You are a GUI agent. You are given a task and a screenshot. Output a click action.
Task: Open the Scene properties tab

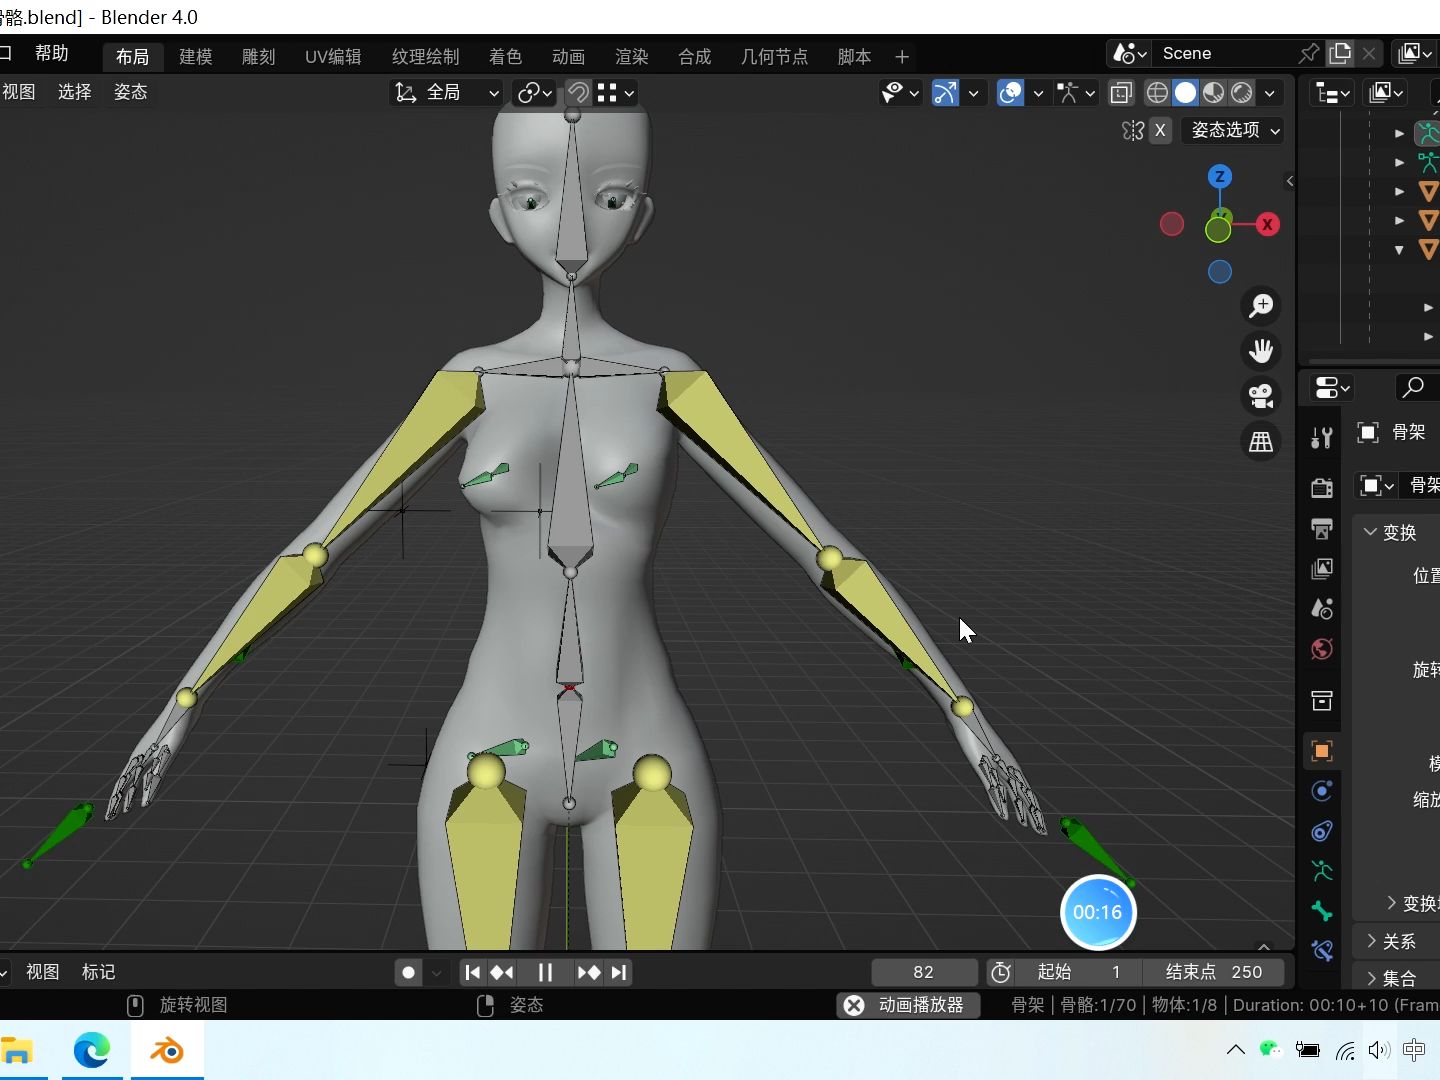pyautogui.click(x=1322, y=609)
